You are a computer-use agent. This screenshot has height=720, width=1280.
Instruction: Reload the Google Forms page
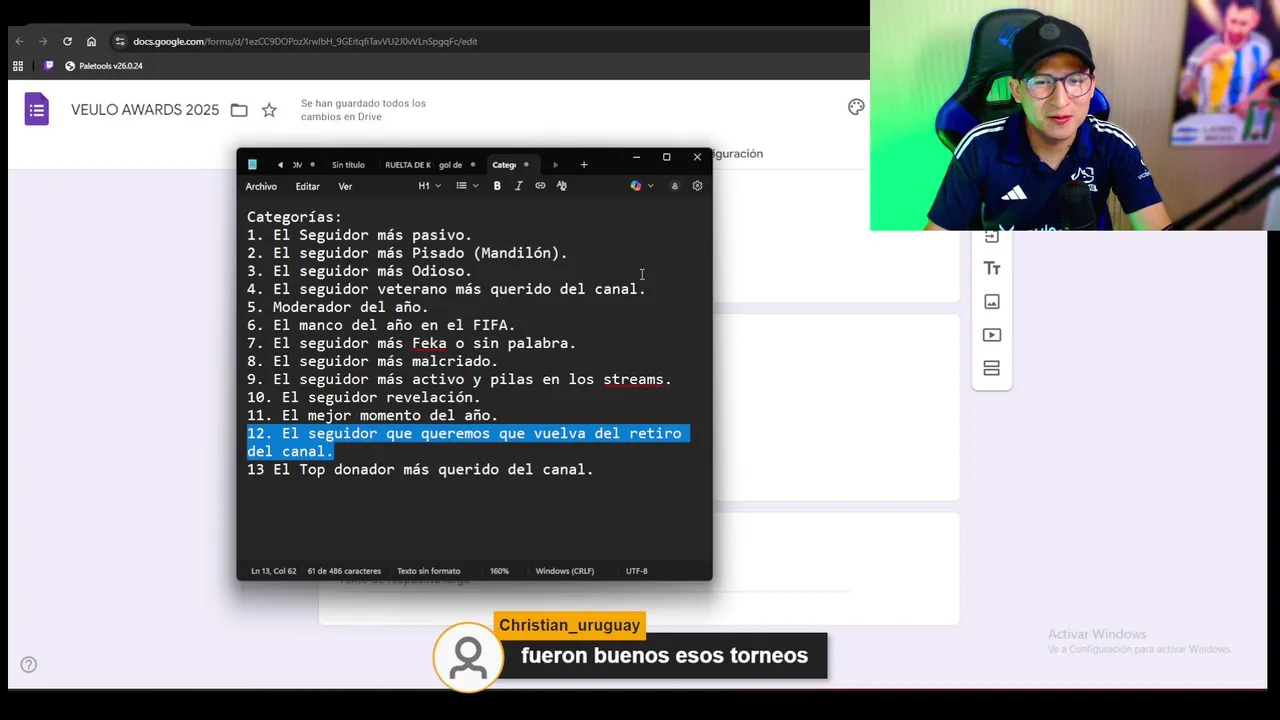coord(67,41)
